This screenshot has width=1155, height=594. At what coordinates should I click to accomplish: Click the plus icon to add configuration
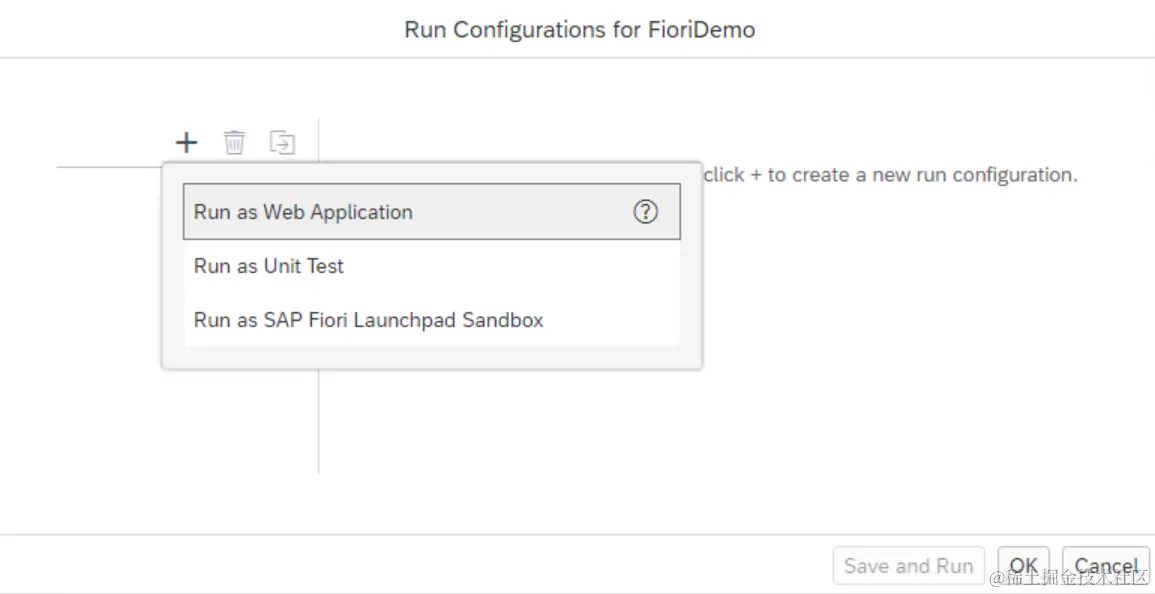[186, 142]
